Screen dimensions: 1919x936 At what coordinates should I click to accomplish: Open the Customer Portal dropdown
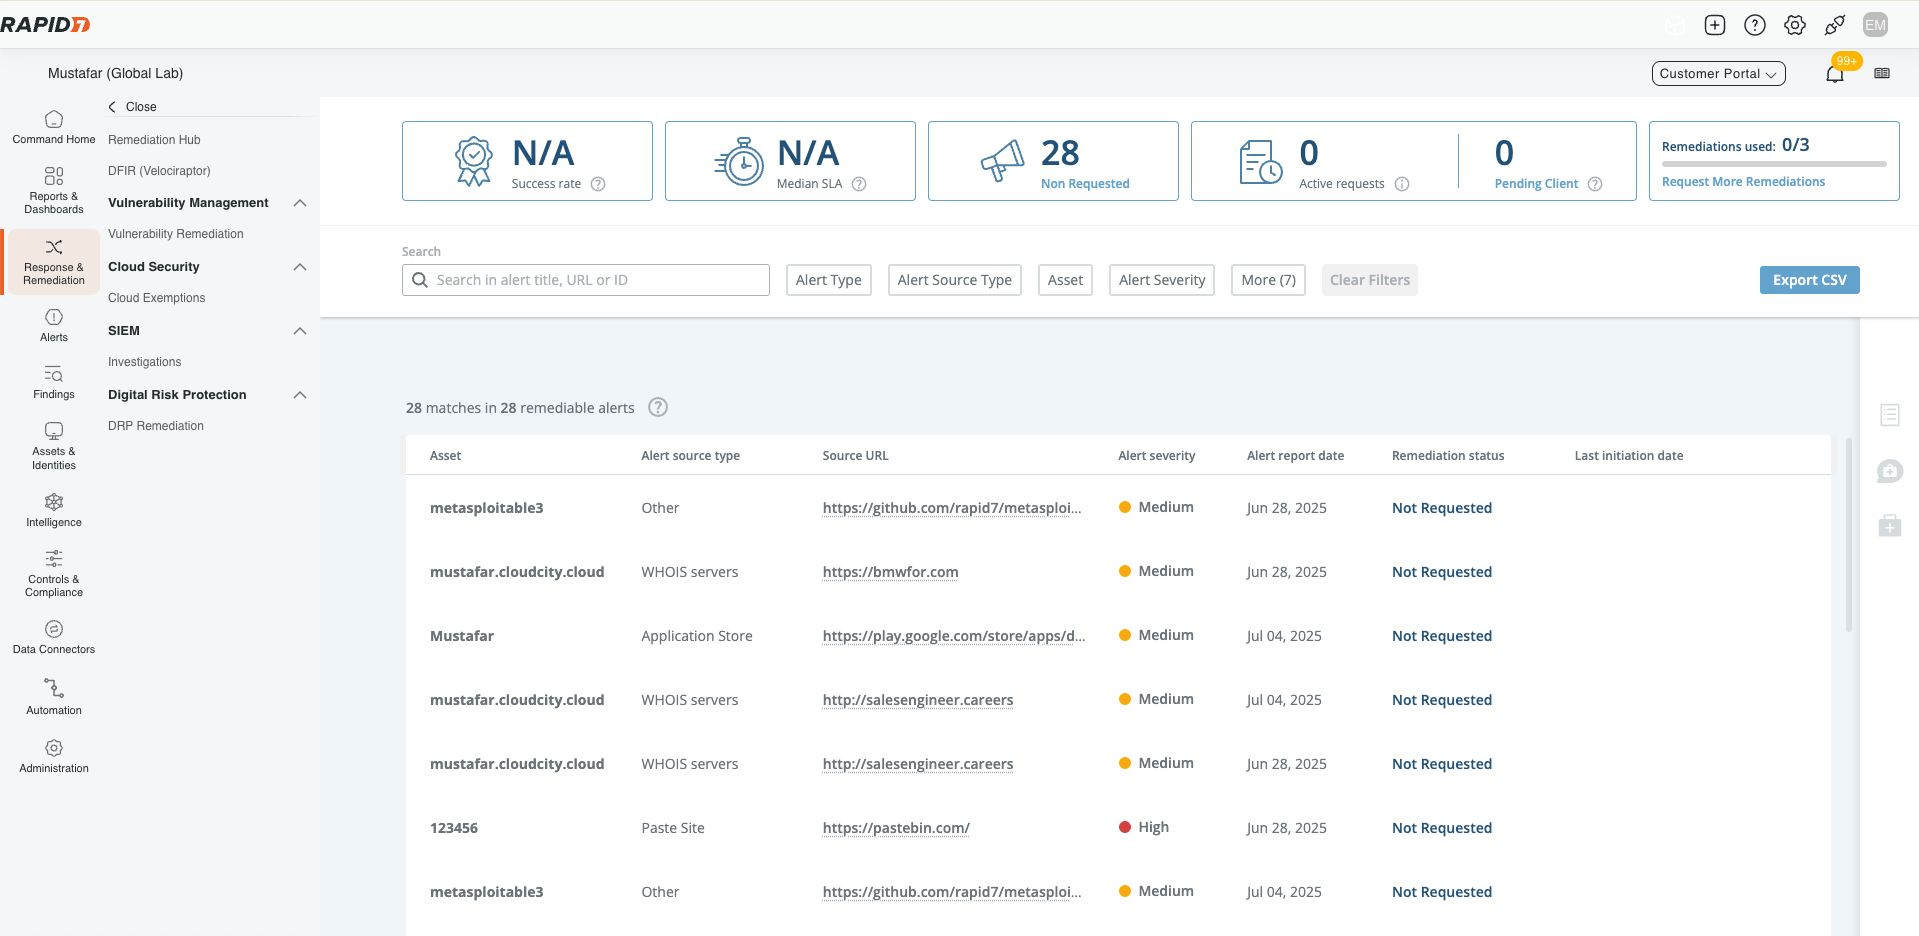point(1717,73)
